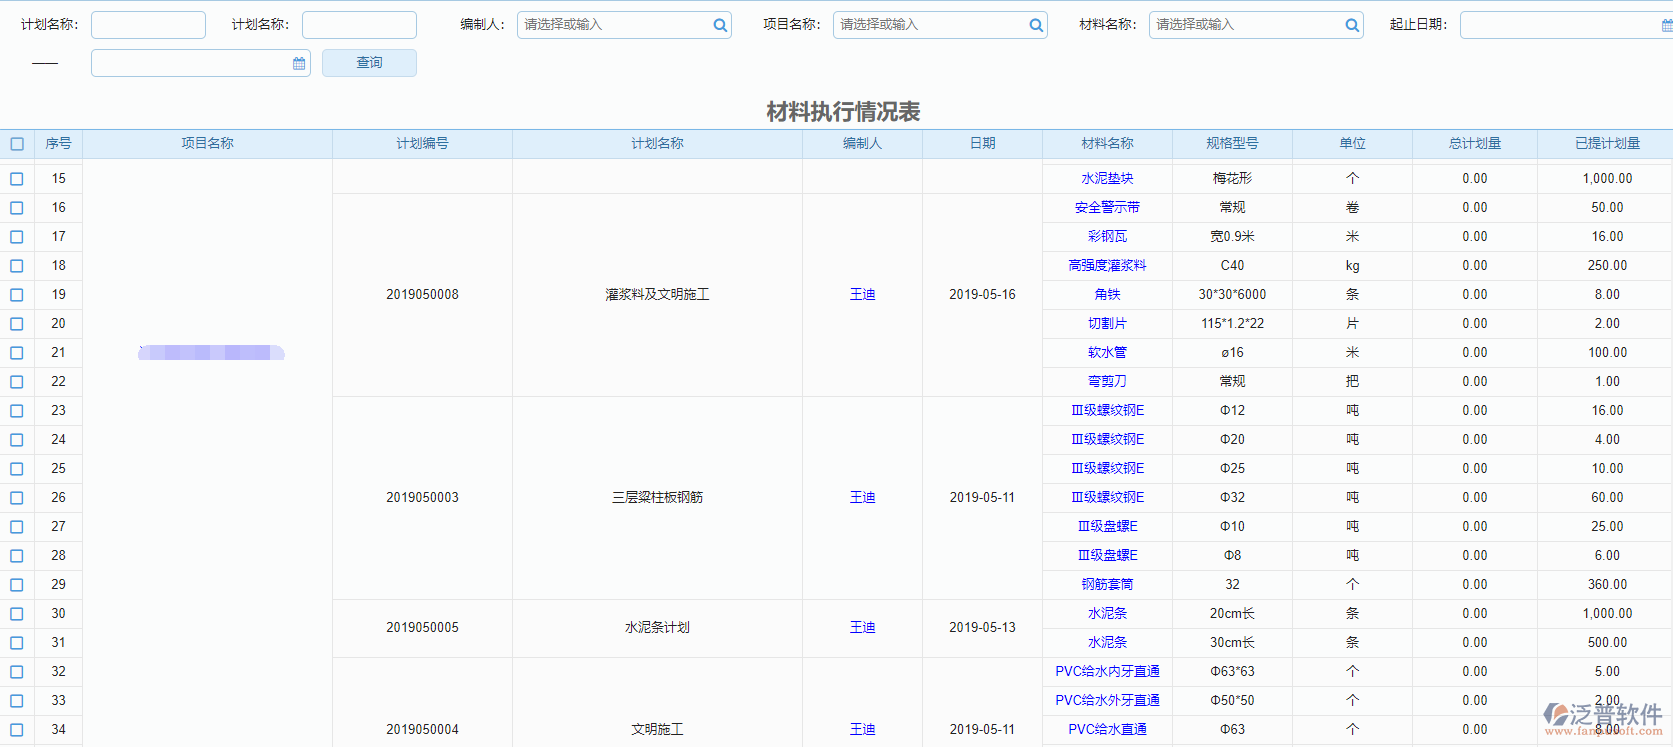Click the 查询 search button
Image resolution: width=1673 pixels, height=747 pixels.
coord(369,63)
